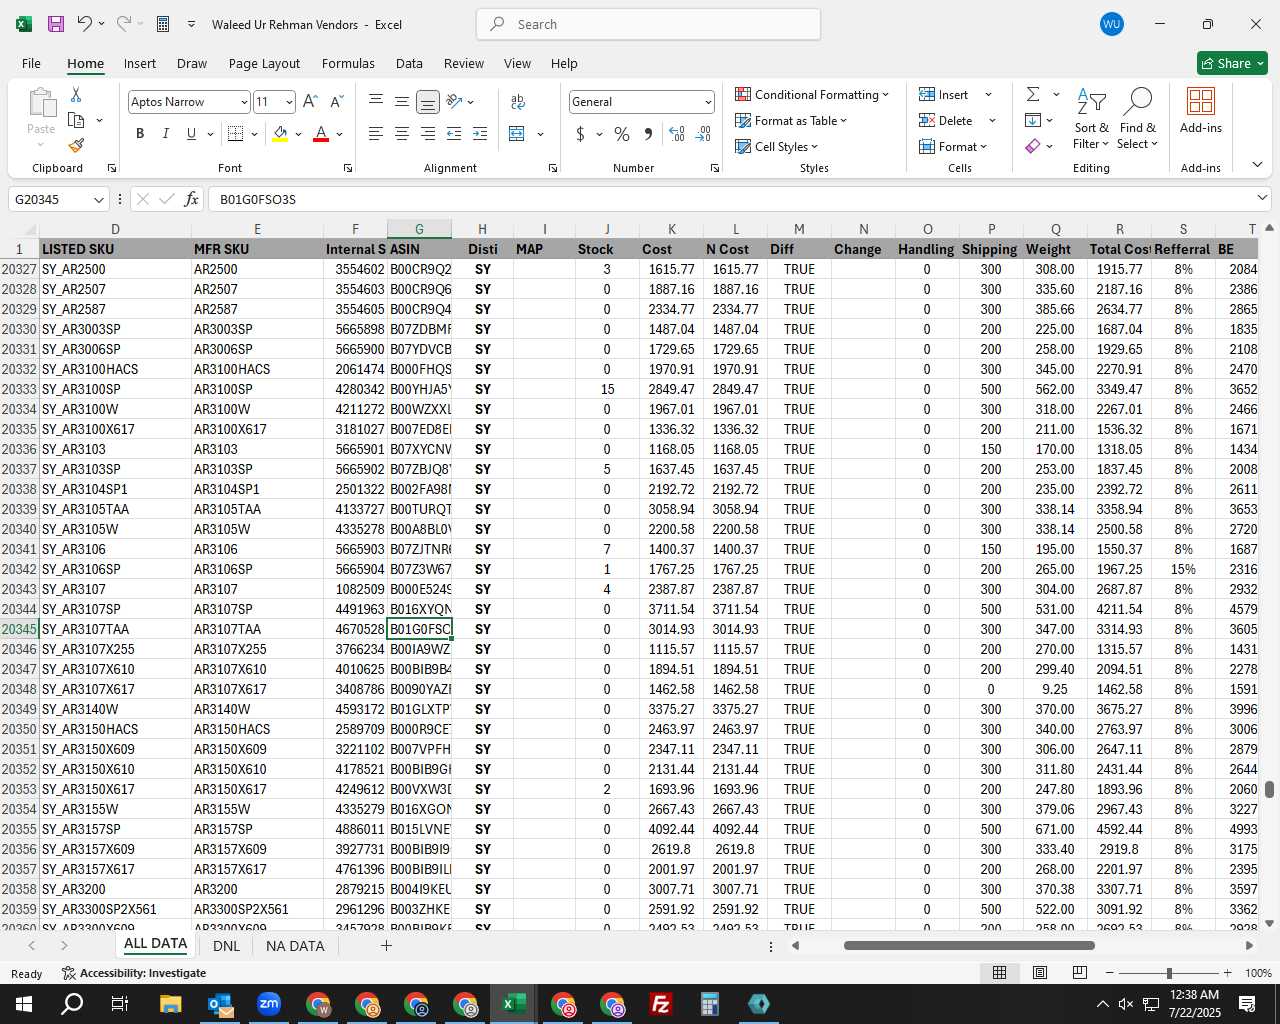Click the search box in title bar

648,24
